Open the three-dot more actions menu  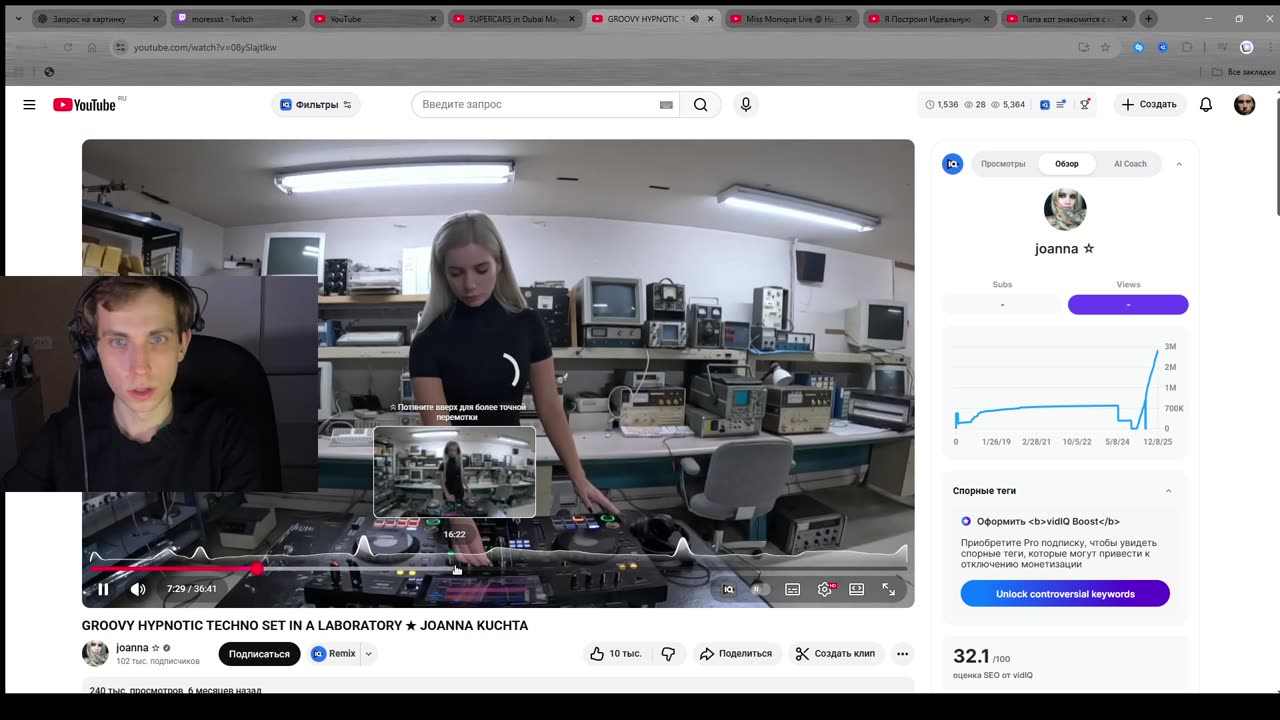coord(902,654)
